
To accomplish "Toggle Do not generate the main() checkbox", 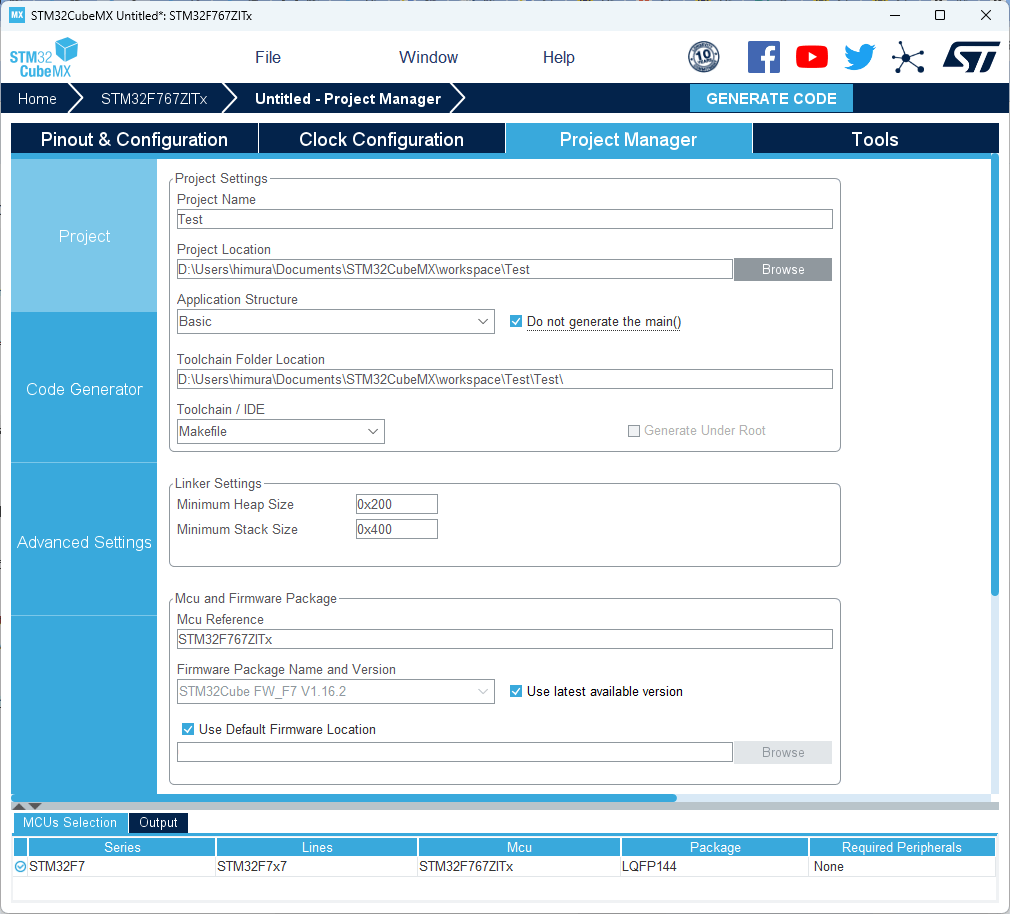I will (x=515, y=321).
